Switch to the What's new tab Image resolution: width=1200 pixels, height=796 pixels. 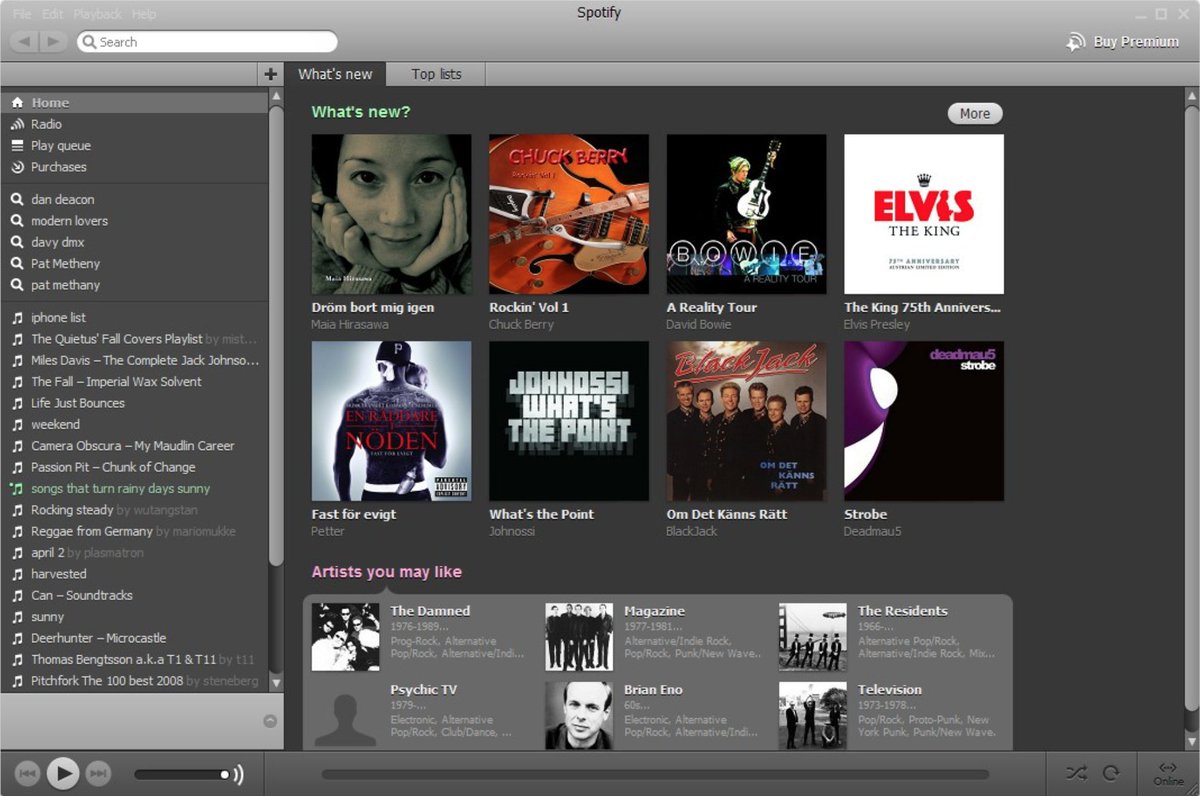[335, 74]
